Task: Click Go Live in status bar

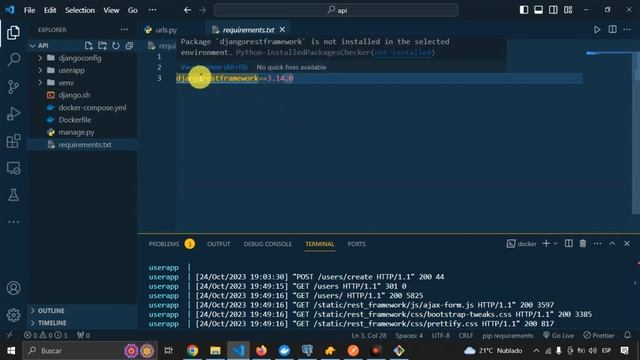Action: pyautogui.click(x=558, y=336)
